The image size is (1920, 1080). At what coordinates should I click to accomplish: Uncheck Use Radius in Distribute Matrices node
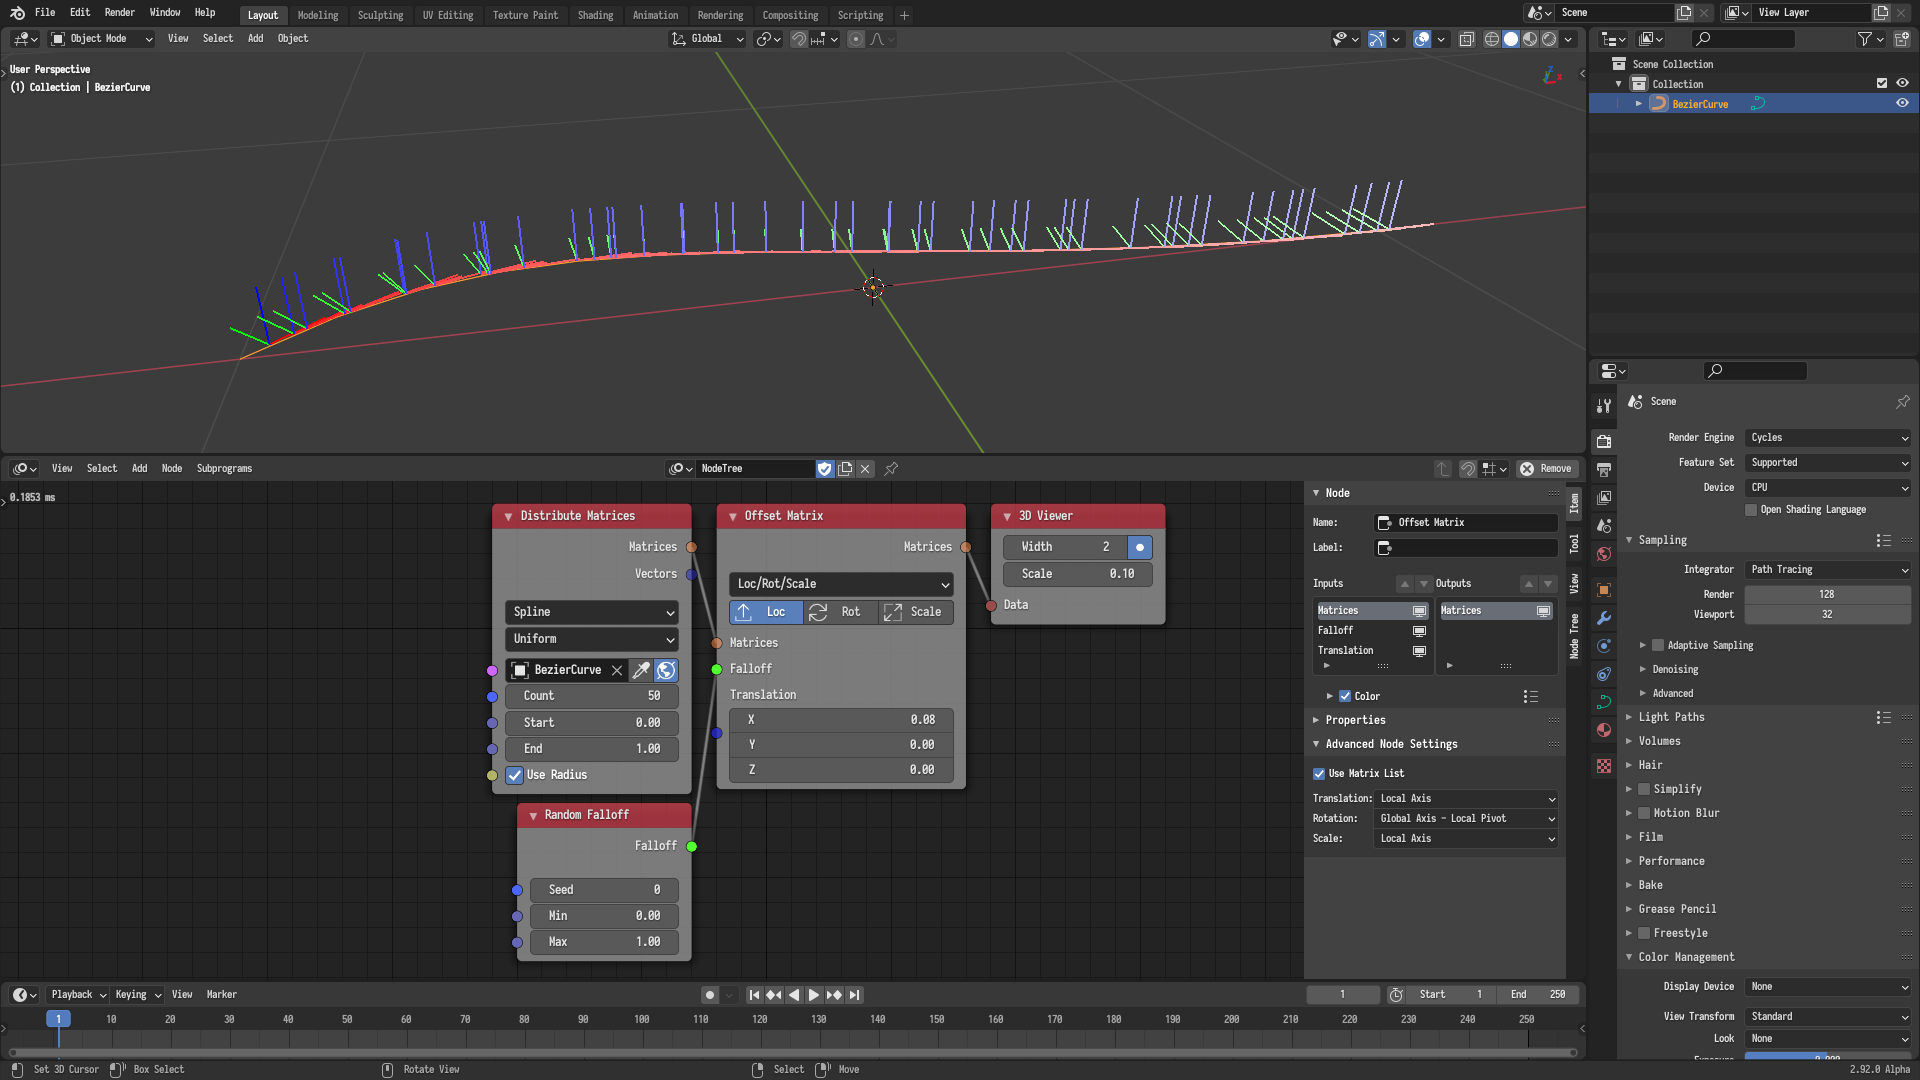click(515, 775)
